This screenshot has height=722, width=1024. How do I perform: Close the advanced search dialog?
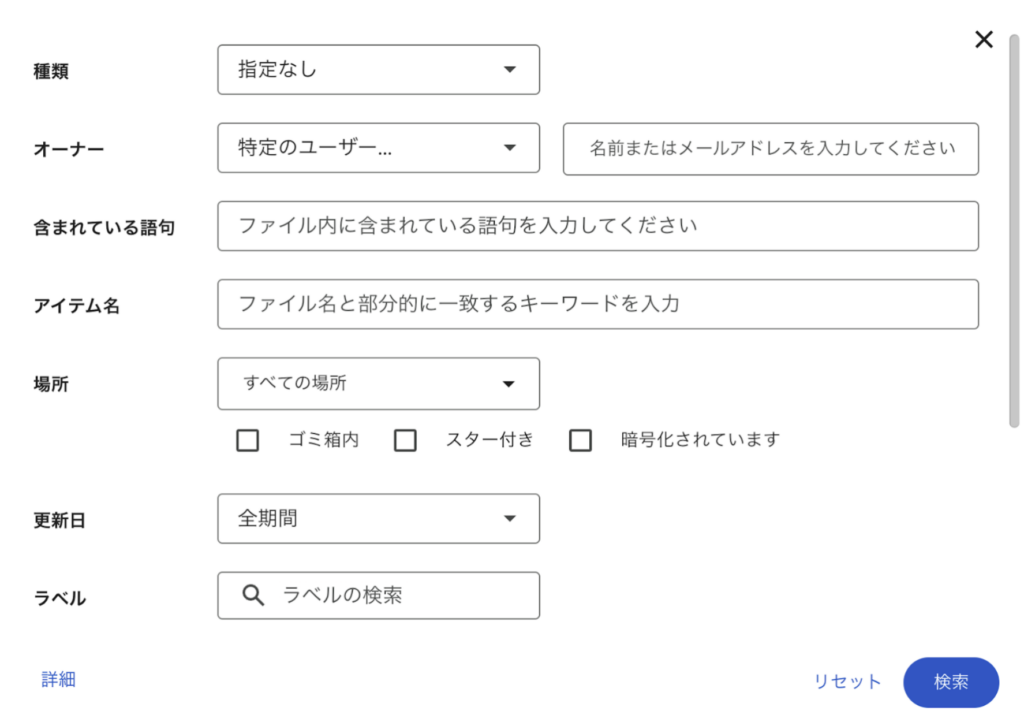pos(984,39)
